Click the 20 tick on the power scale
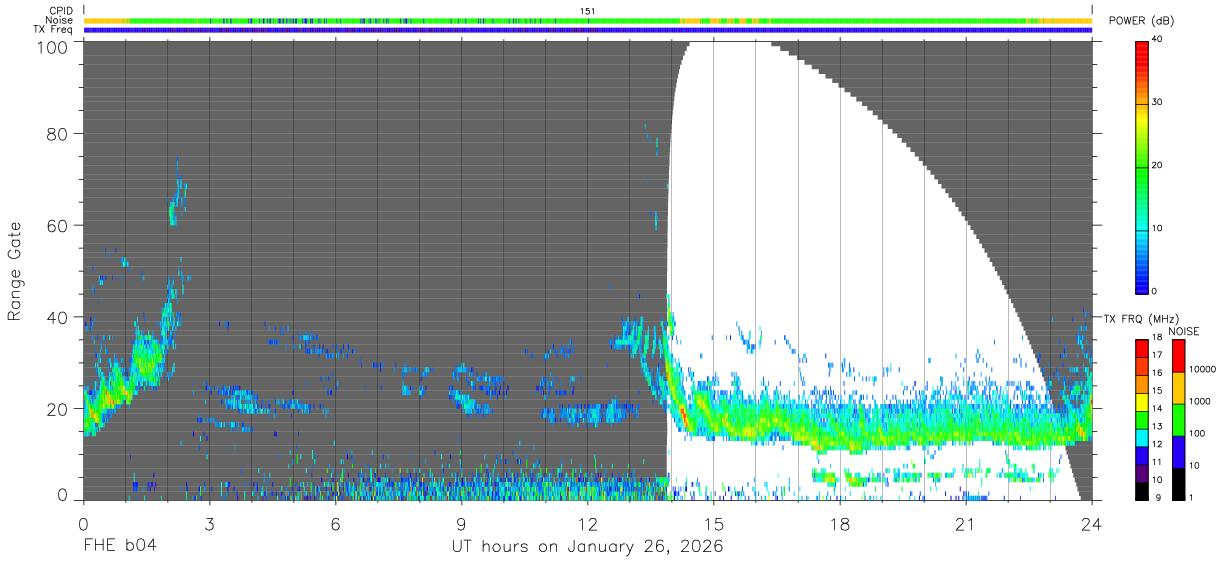 1156,165
